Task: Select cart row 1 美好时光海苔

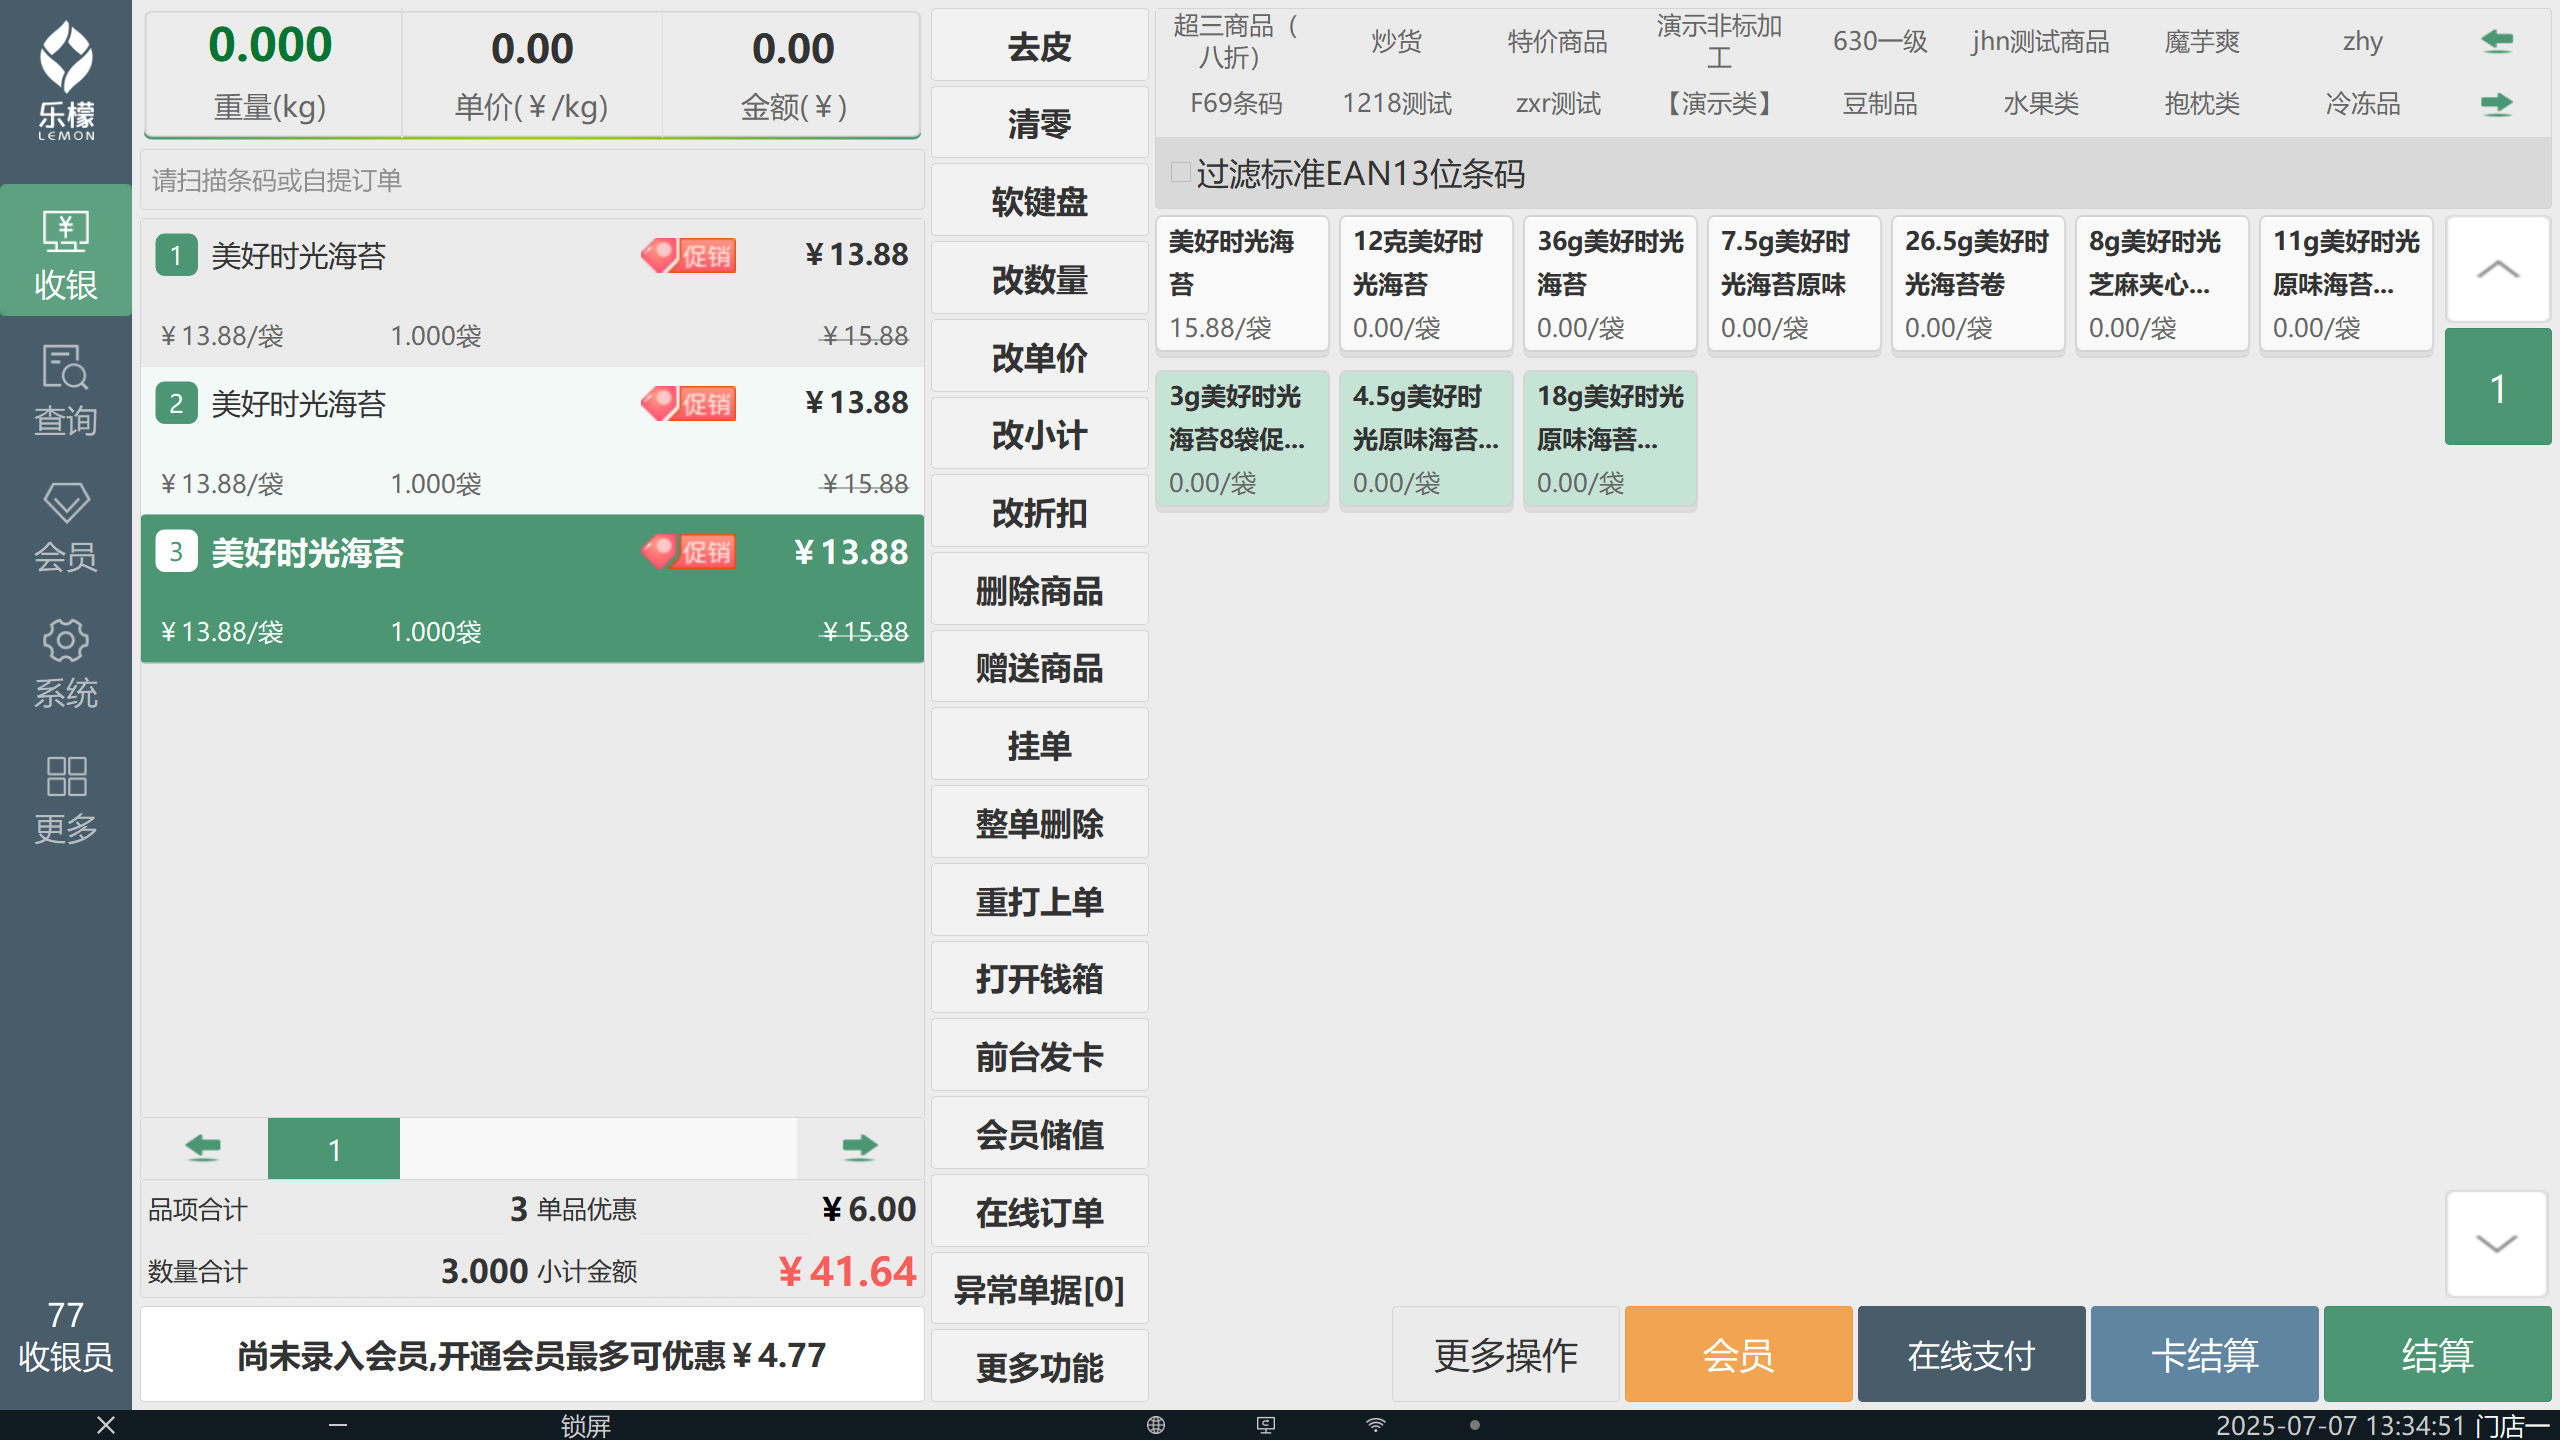Action: pos(532,293)
